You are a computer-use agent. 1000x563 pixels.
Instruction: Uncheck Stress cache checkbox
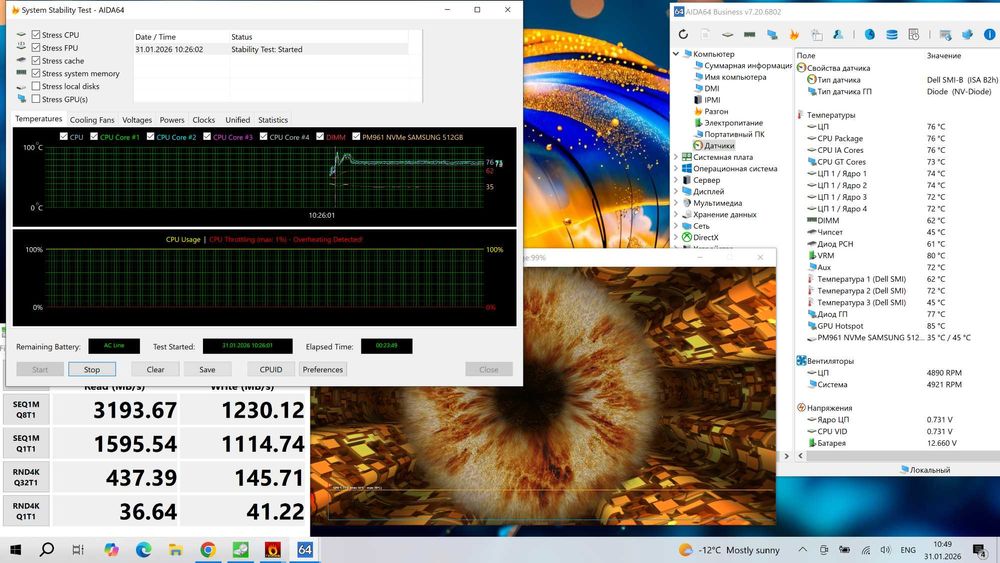(x=36, y=61)
